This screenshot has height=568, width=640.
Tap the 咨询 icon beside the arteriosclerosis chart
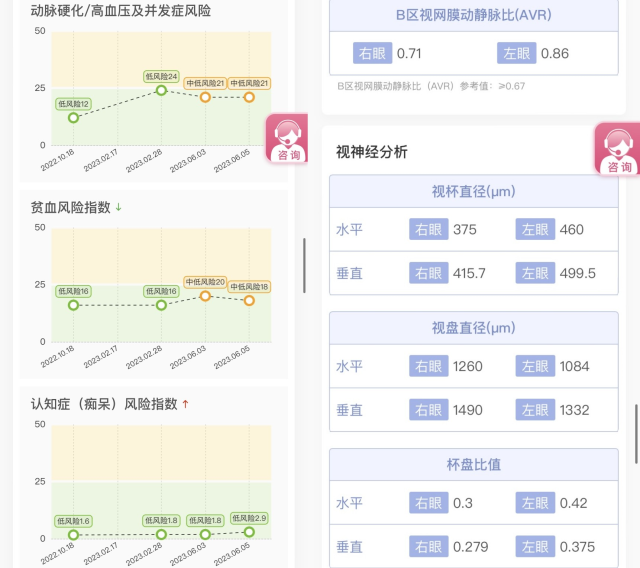(x=286, y=138)
